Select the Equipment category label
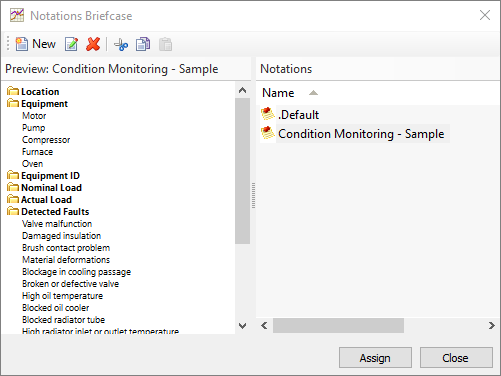501x376 pixels. (x=44, y=104)
